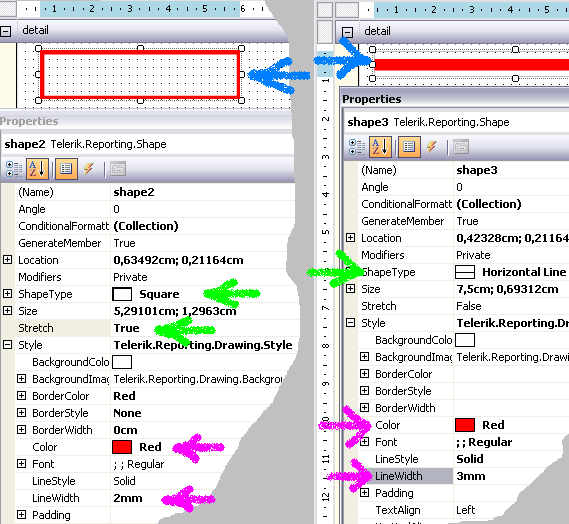Image resolution: width=569 pixels, height=524 pixels.
Task: Collapse Style property of shape3
Action: click(x=350, y=322)
